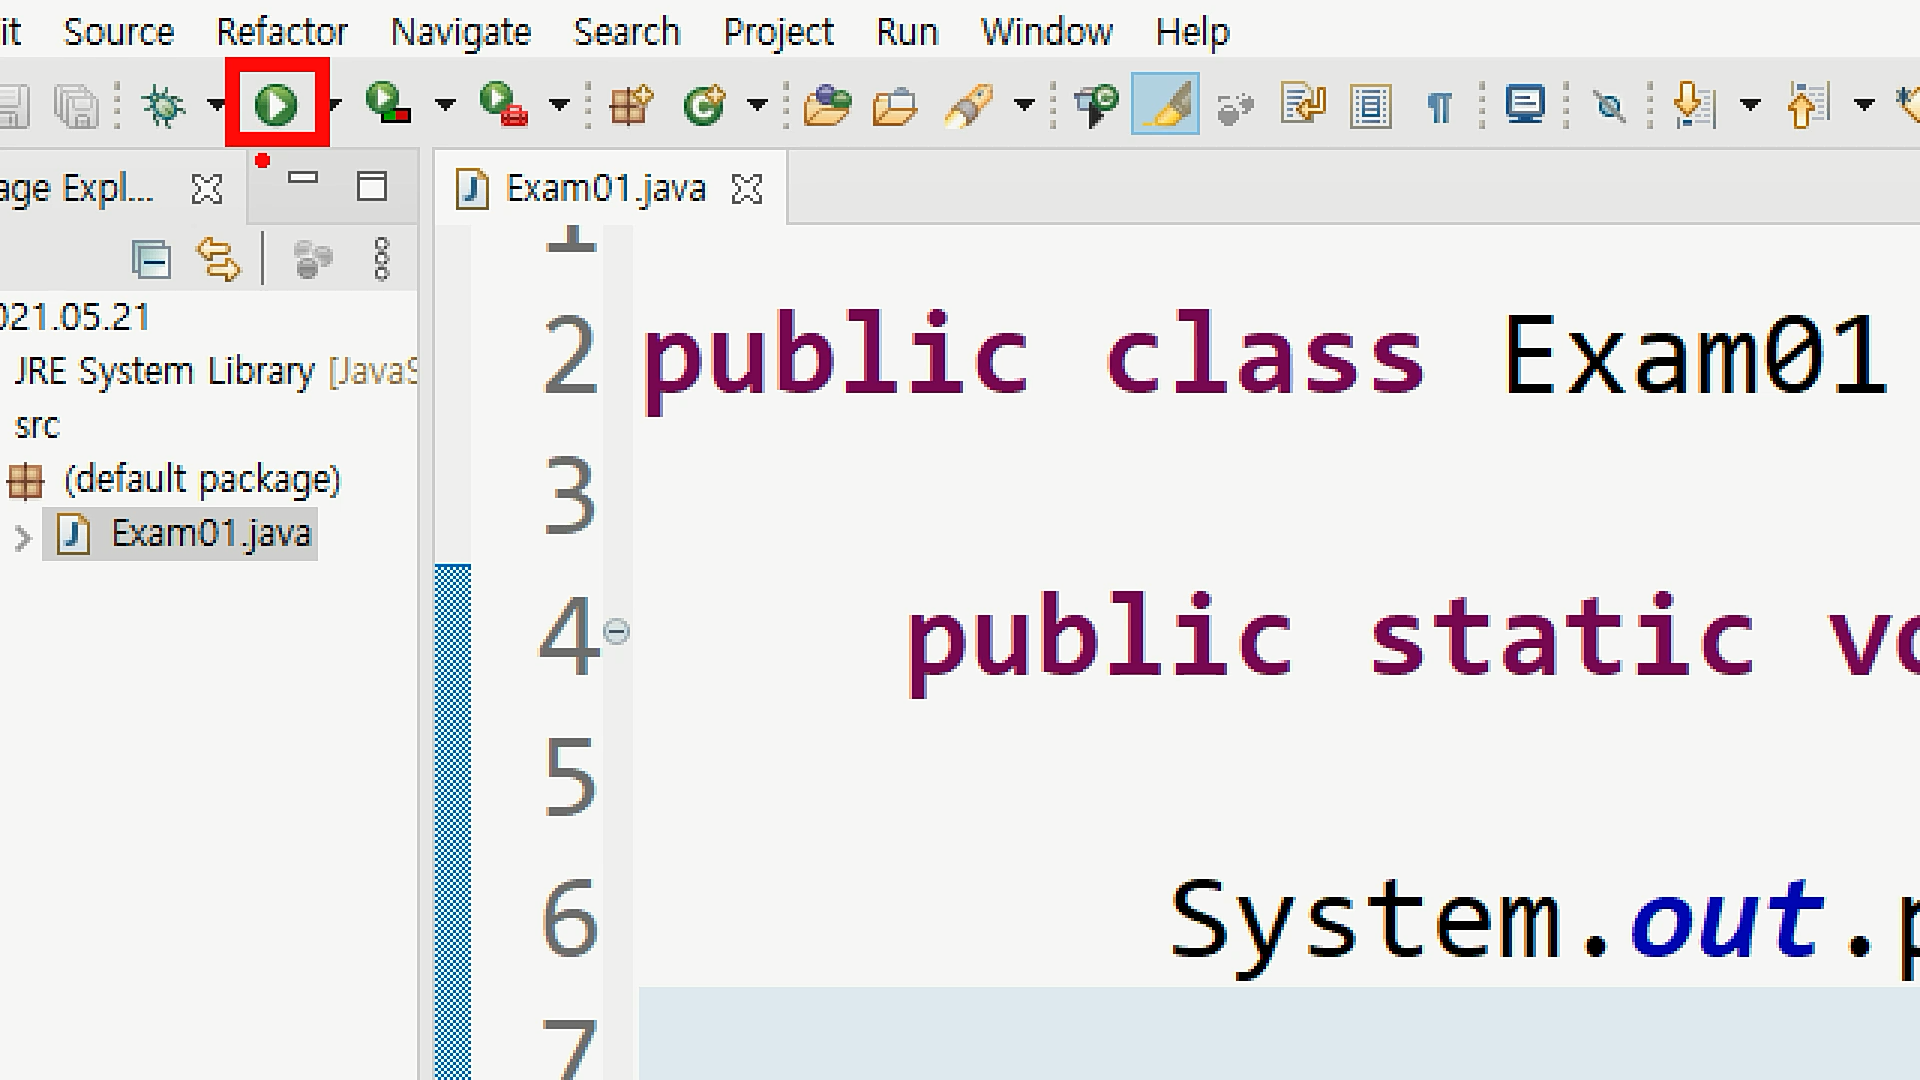Select the Exam01.java editor tab
This screenshot has height=1080, width=1920.
(x=604, y=188)
